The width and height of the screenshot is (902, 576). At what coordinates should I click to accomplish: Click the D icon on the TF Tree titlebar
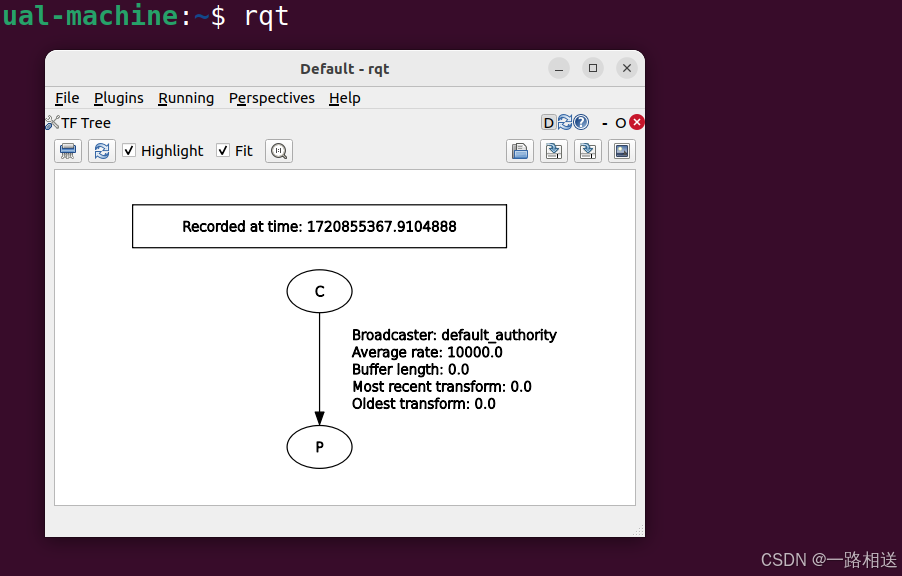[x=547, y=122]
